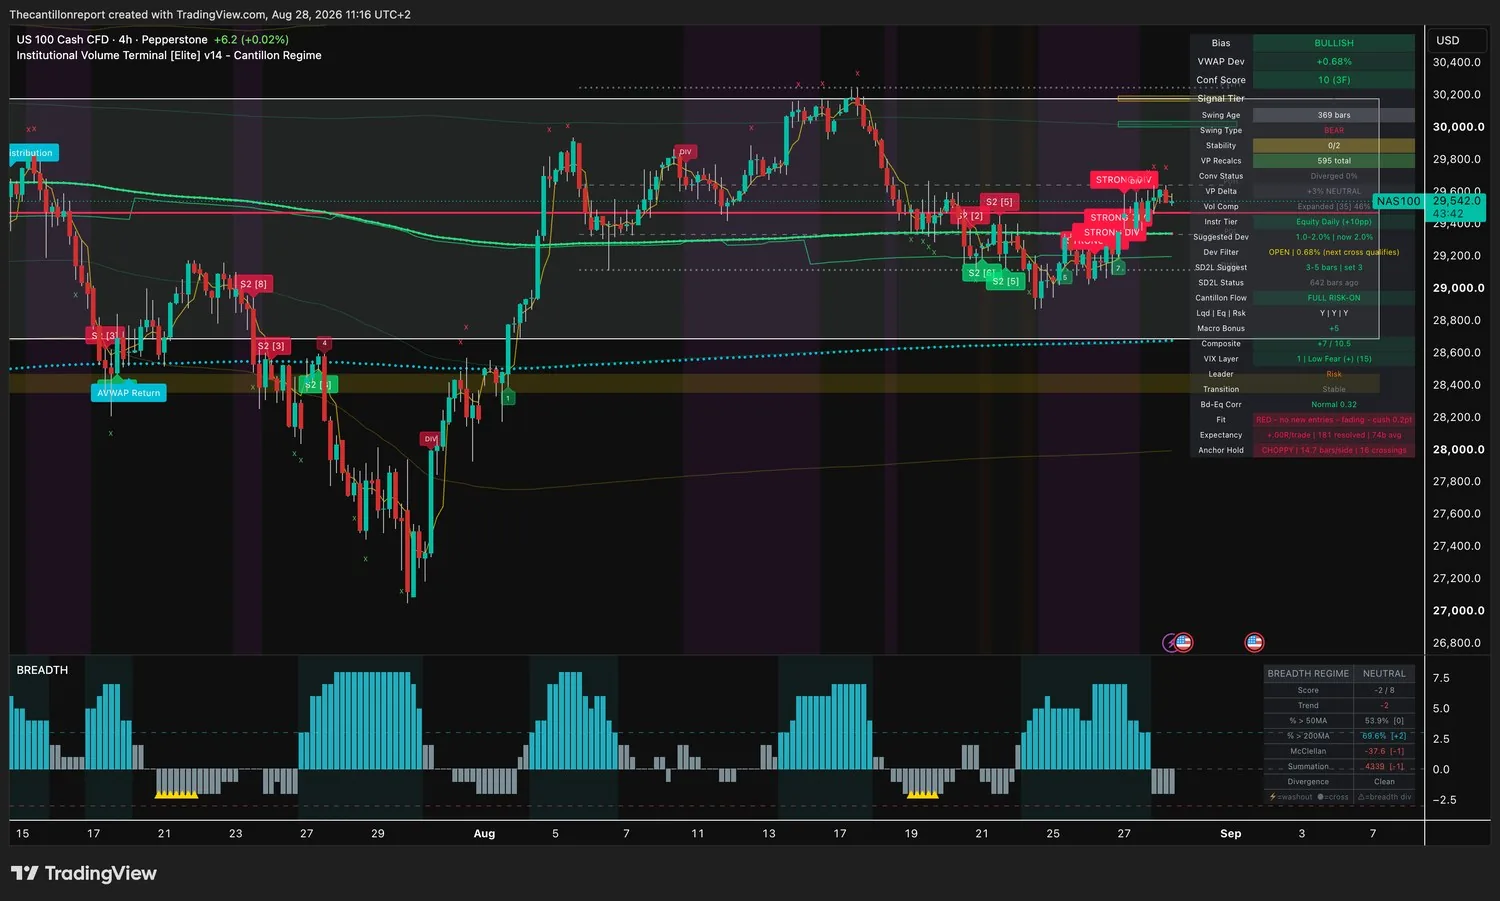Viewport: 1500px width, 901px height.
Task: Click the Conf Score value 10 (3F)
Action: click(x=1334, y=80)
